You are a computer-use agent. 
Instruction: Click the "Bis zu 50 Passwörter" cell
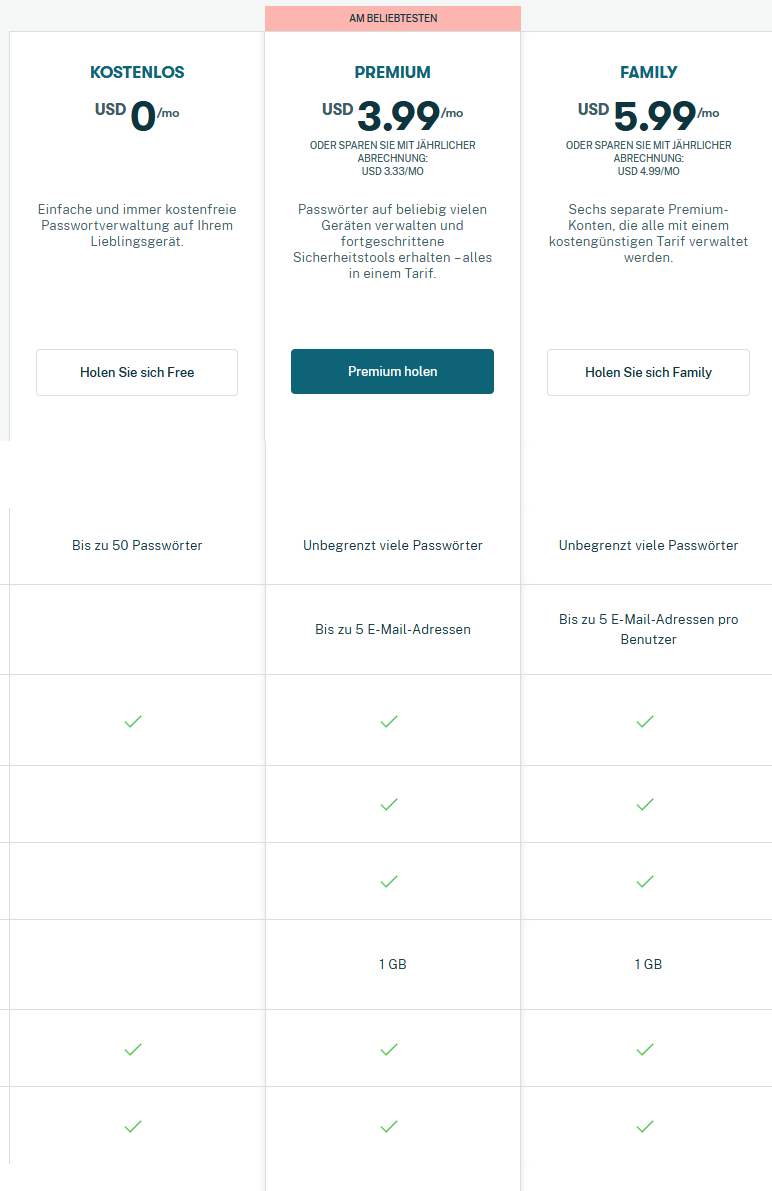point(137,545)
